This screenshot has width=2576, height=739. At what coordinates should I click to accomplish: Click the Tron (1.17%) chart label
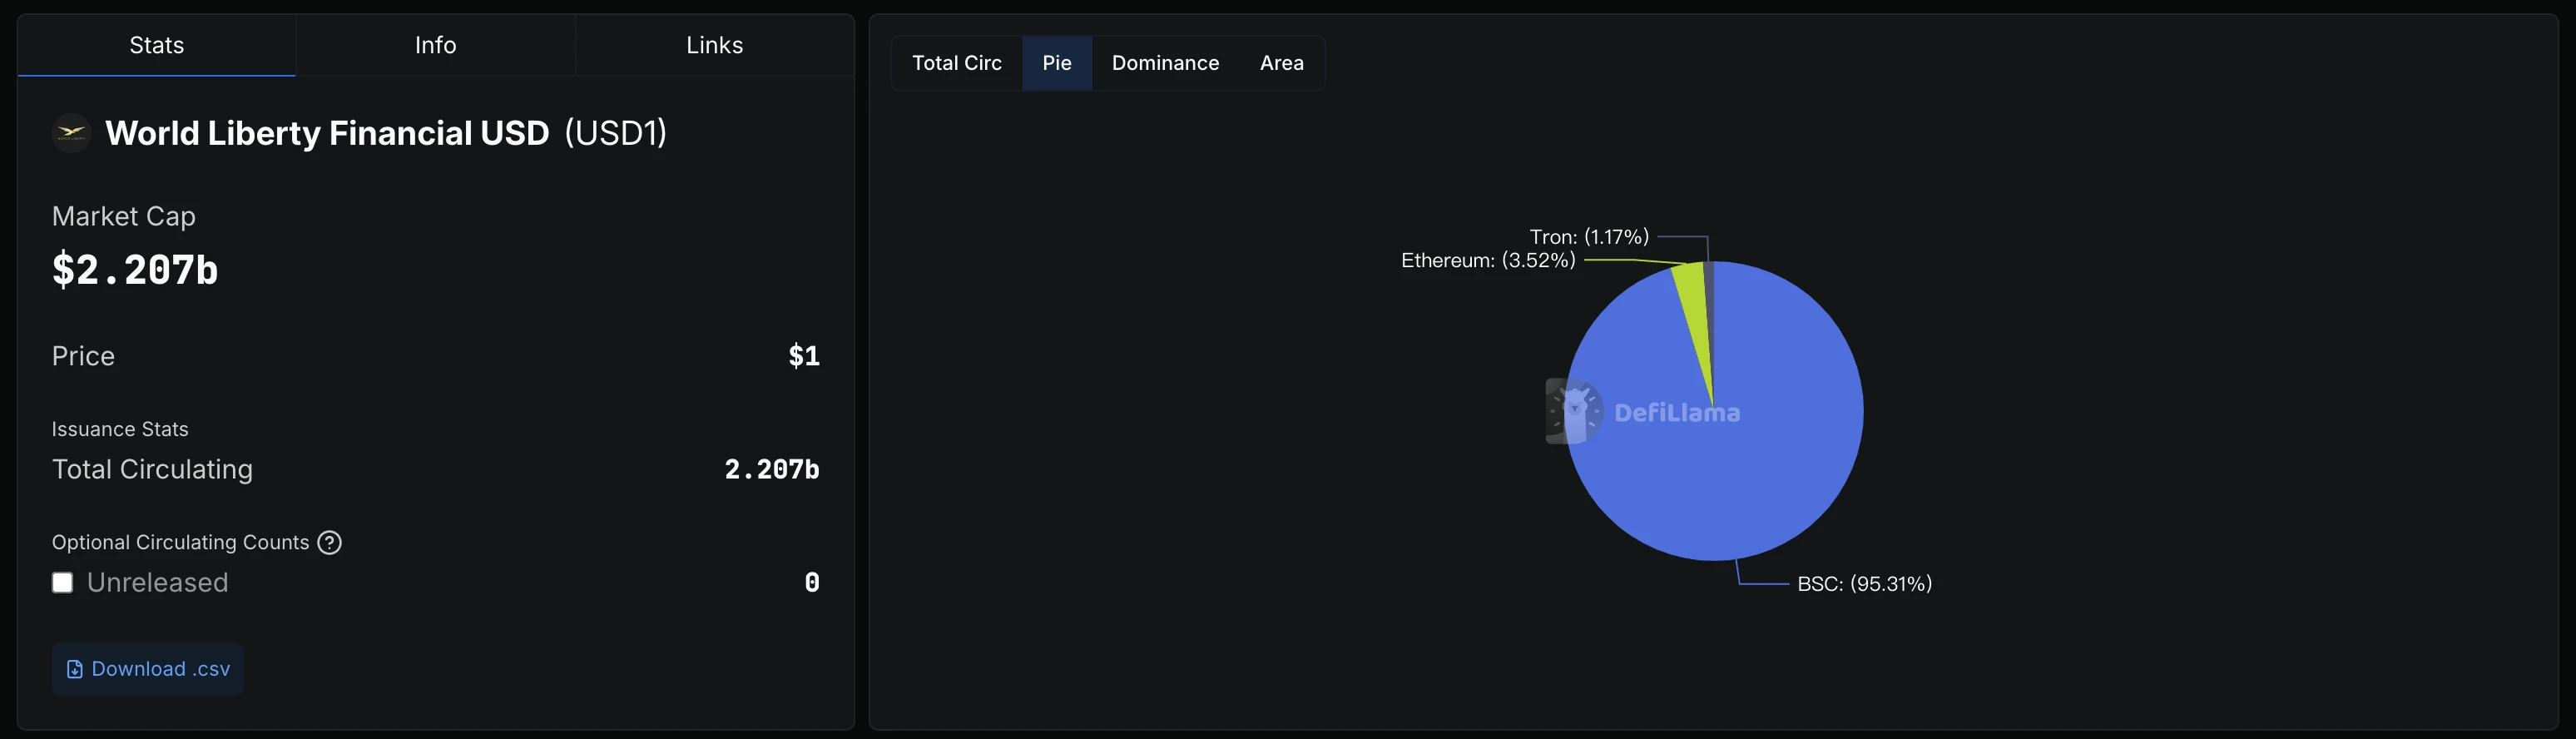point(1588,237)
